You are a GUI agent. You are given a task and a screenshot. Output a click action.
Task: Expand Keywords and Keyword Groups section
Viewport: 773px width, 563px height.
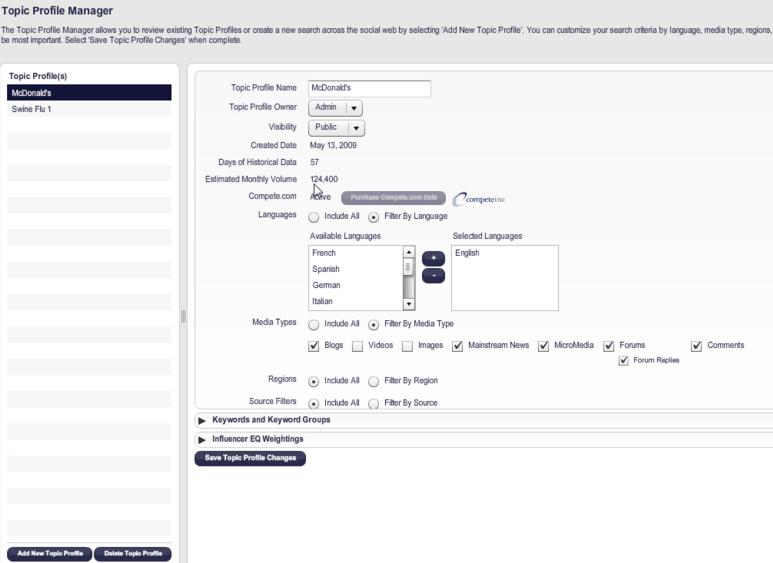[x=202, y=420]
